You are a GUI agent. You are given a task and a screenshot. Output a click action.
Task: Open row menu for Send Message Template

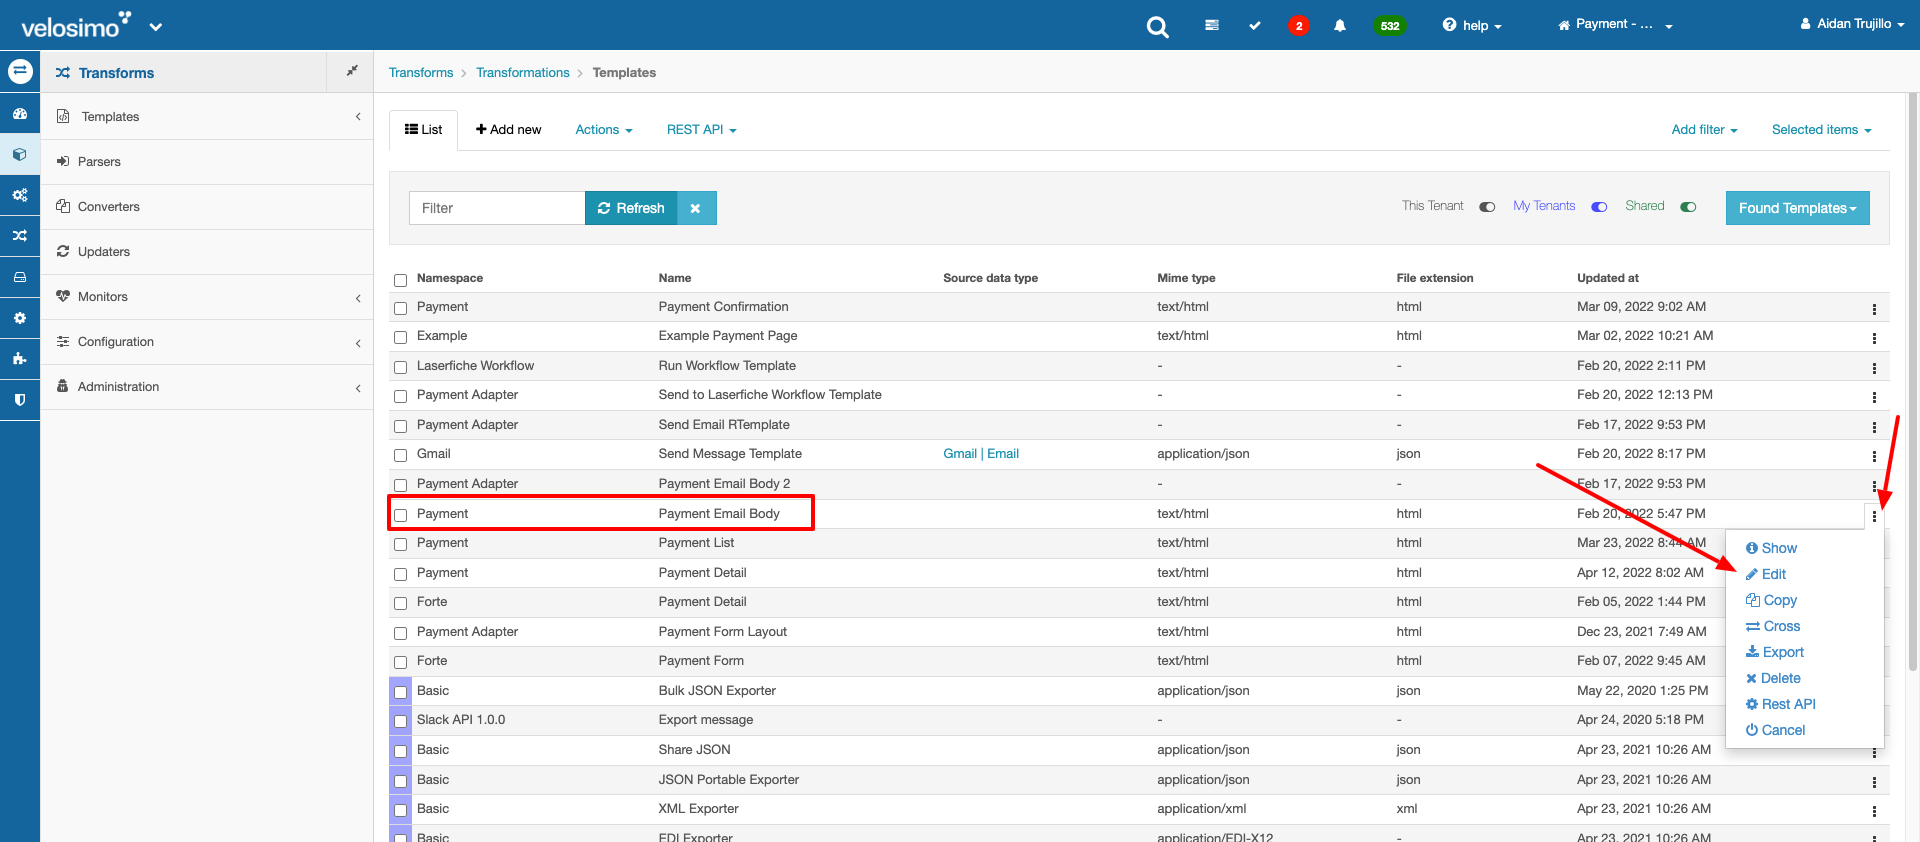(1874, 456)
